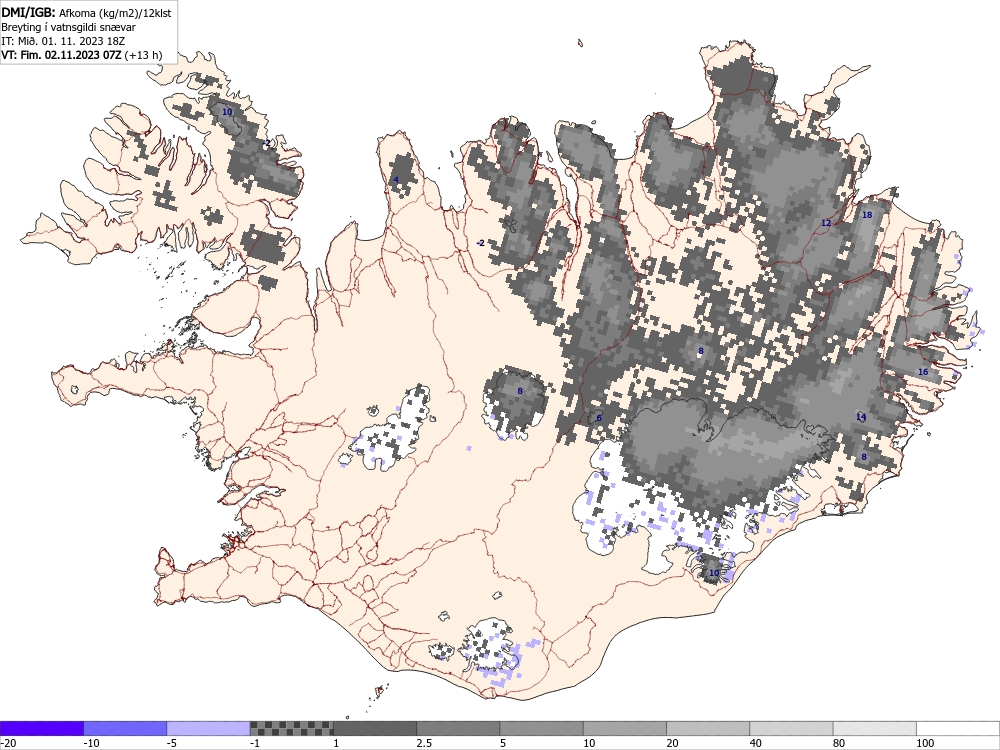The width and height of the screenshot is (1000, 750).
Task: Click the gray 10 to 20 legend swatch
Action: 625,728
